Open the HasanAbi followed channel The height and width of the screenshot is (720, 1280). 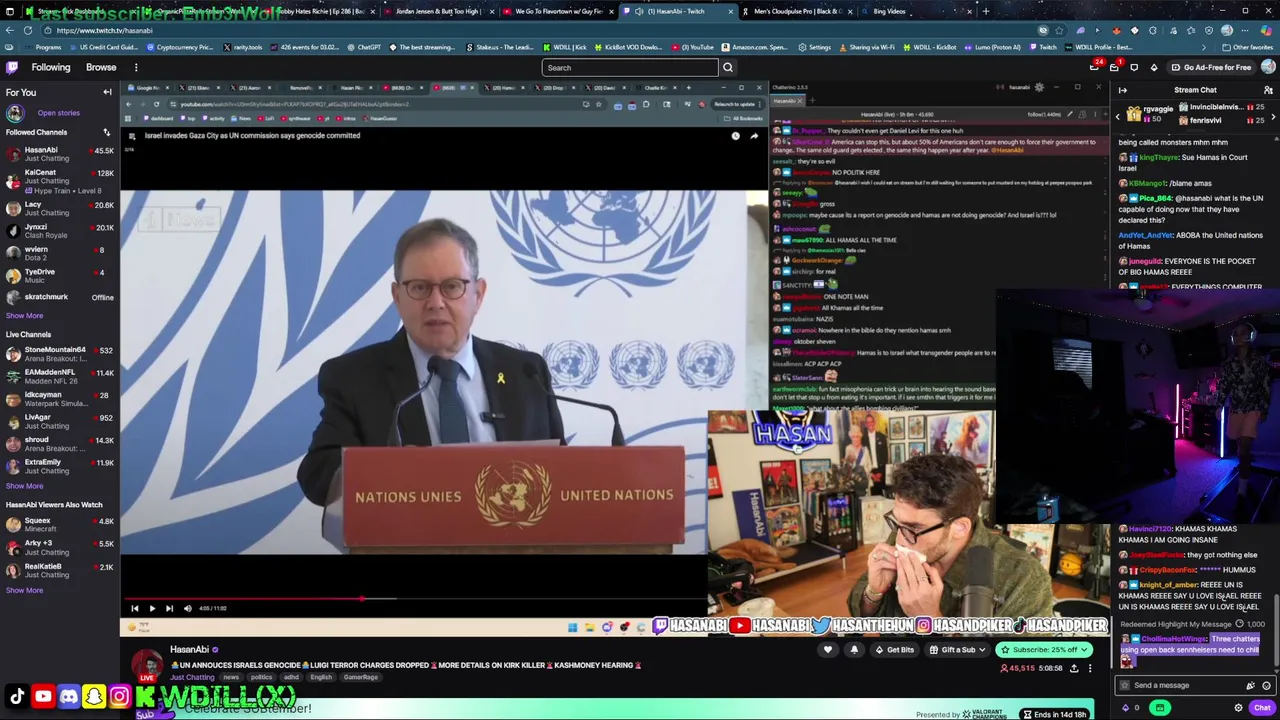(x=60, y=154)
